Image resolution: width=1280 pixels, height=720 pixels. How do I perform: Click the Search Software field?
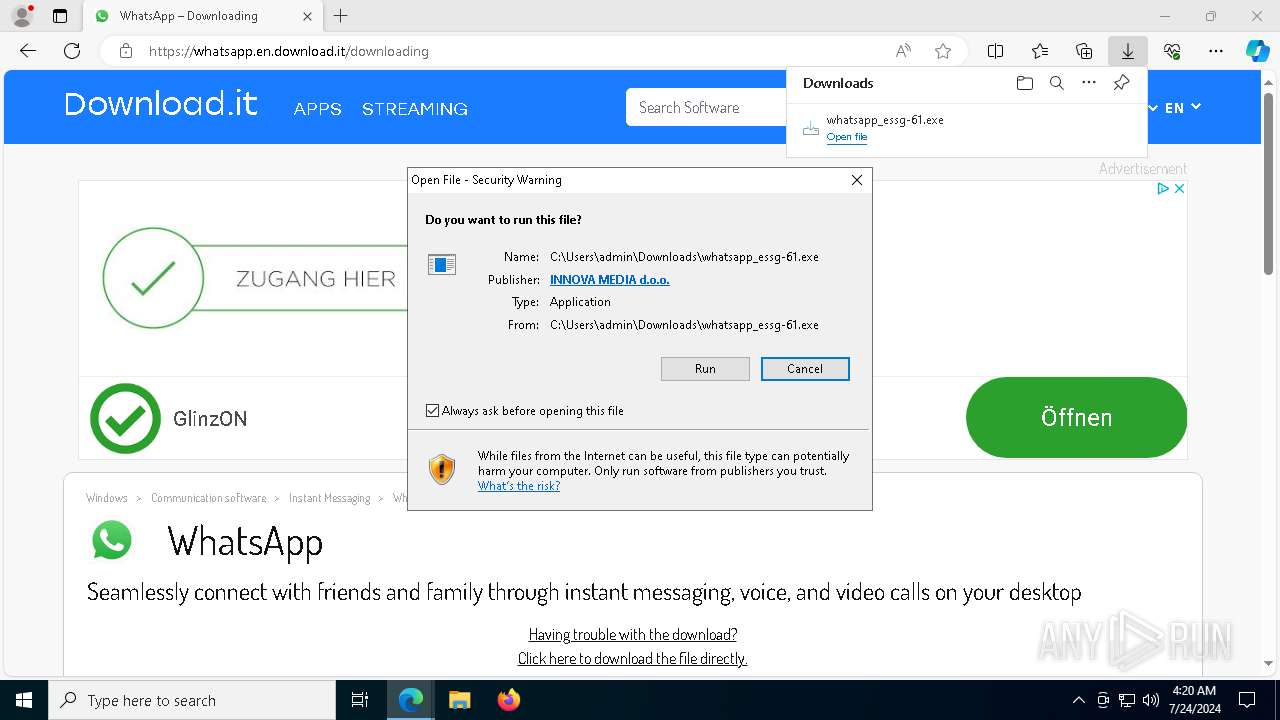707,108
